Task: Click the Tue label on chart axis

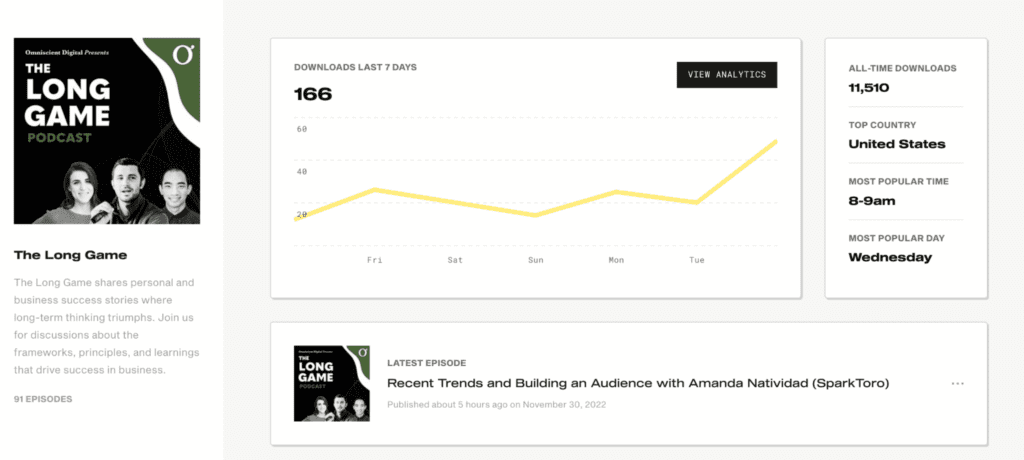Action: [x=697, y=260]
